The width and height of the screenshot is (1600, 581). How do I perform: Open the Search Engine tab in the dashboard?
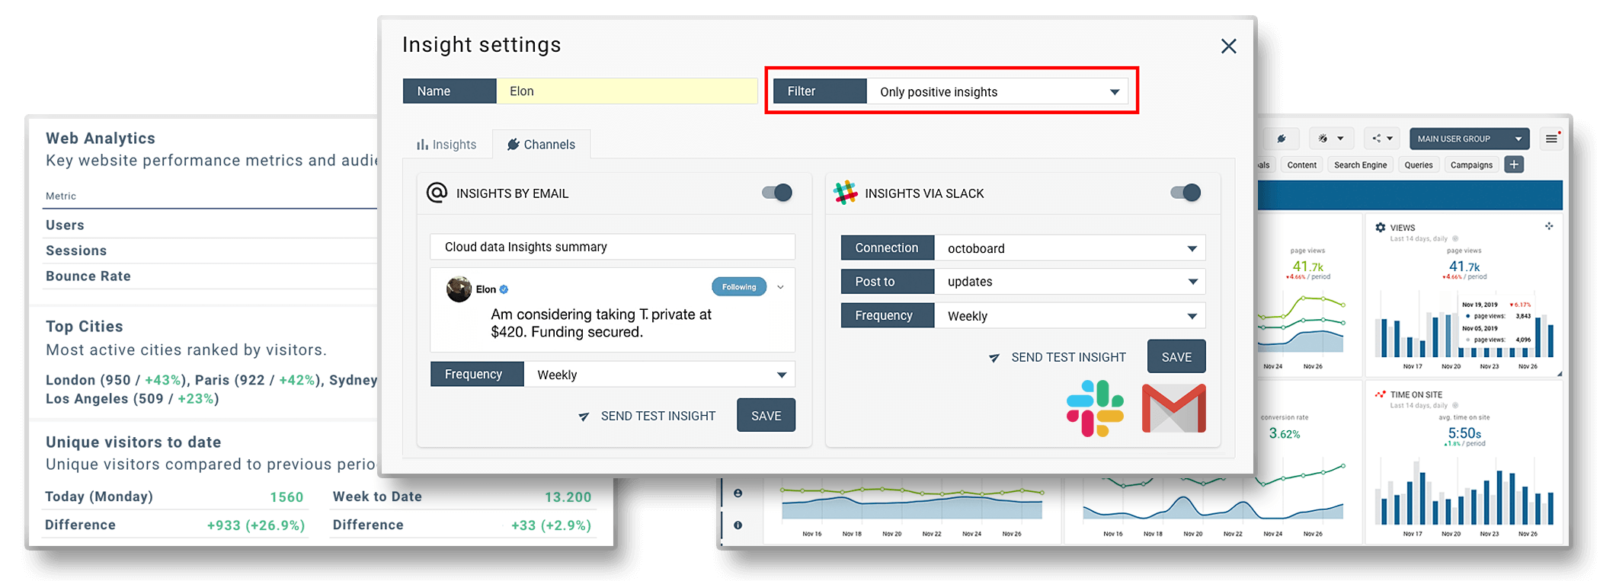[x=1360, y=165]
